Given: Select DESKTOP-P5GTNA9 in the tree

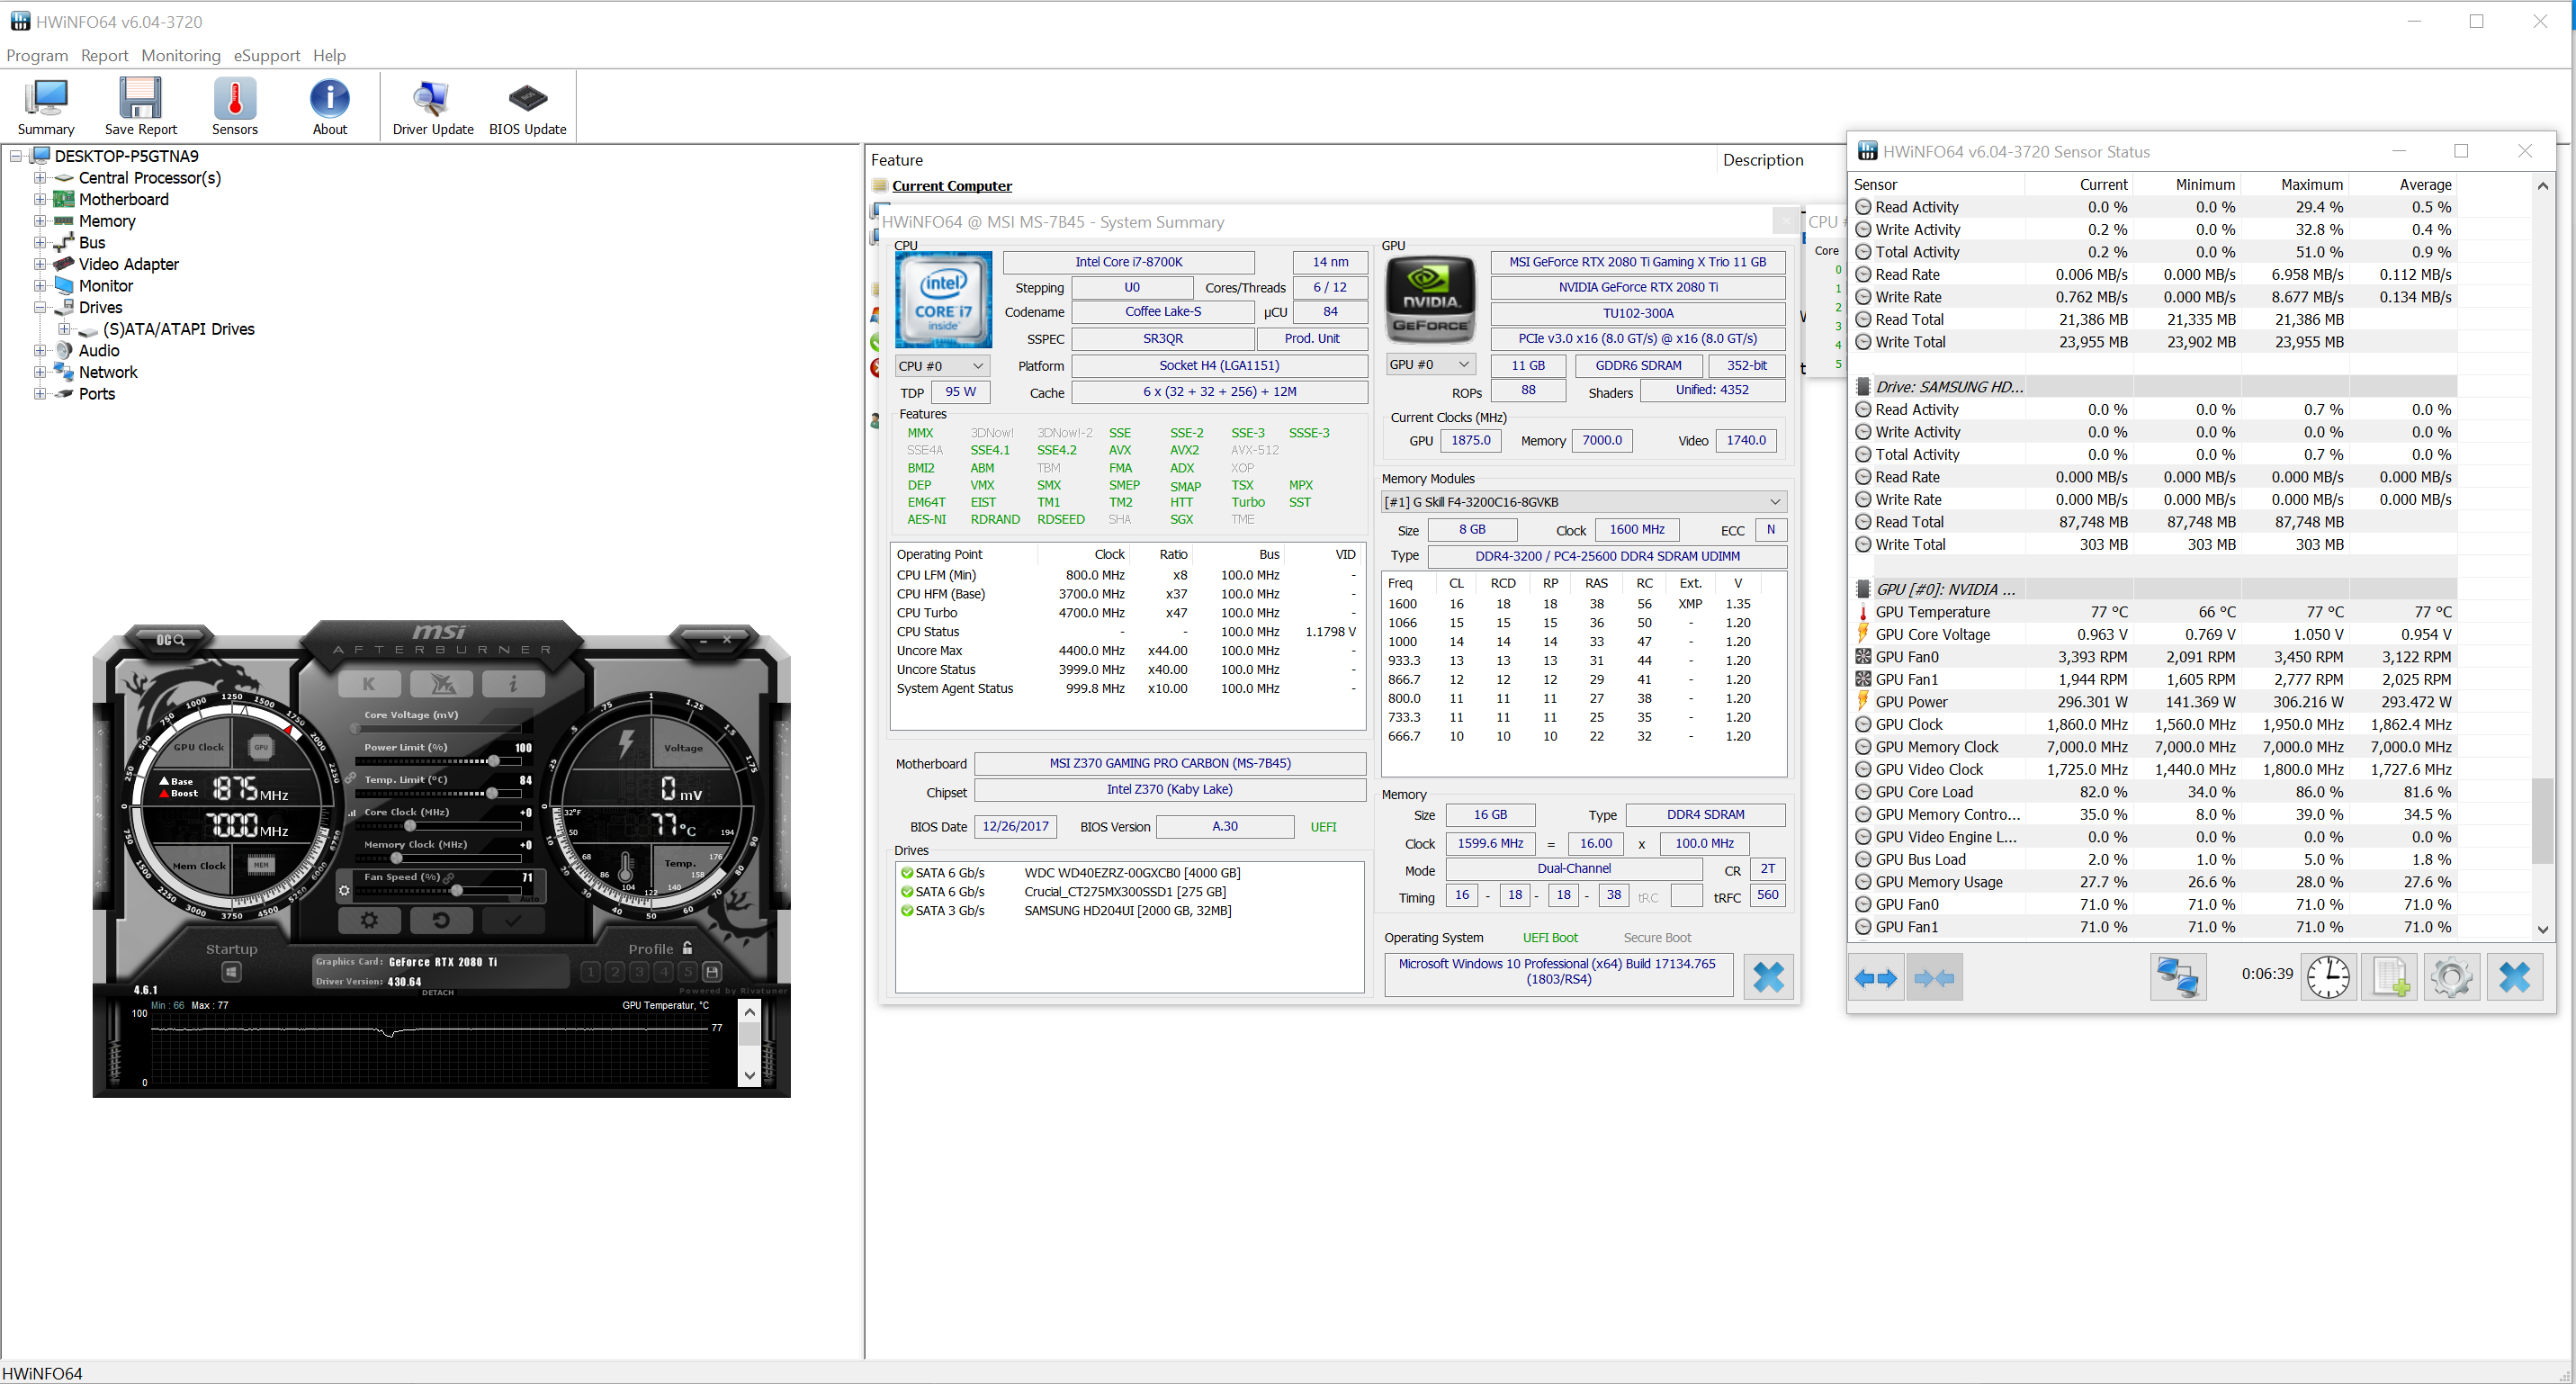Looking at the screenshot, I should (x=127, y=156).
